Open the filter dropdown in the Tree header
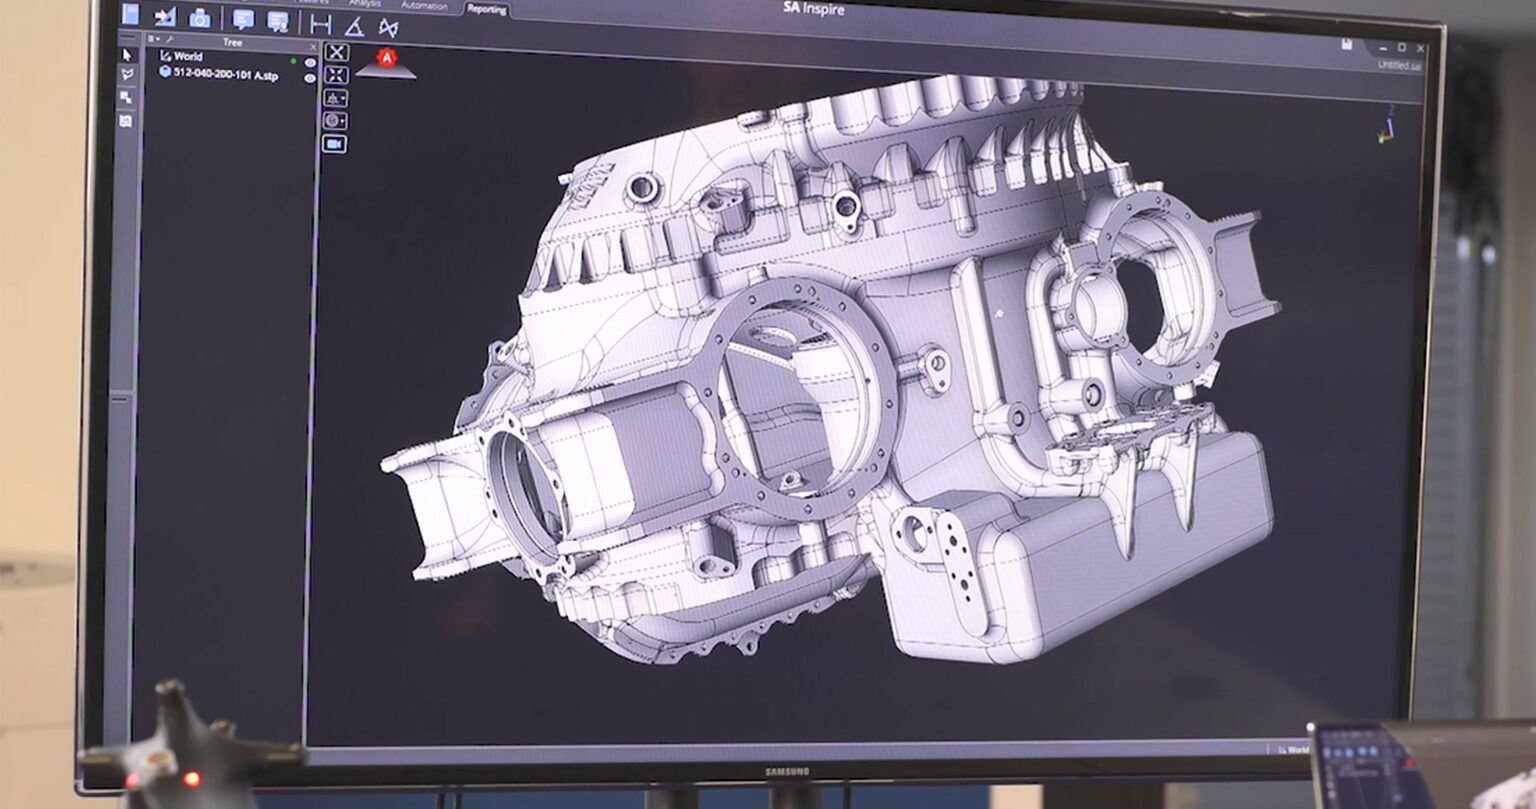The width and height of the screenshot is (1536, 809). coord(154,39)
